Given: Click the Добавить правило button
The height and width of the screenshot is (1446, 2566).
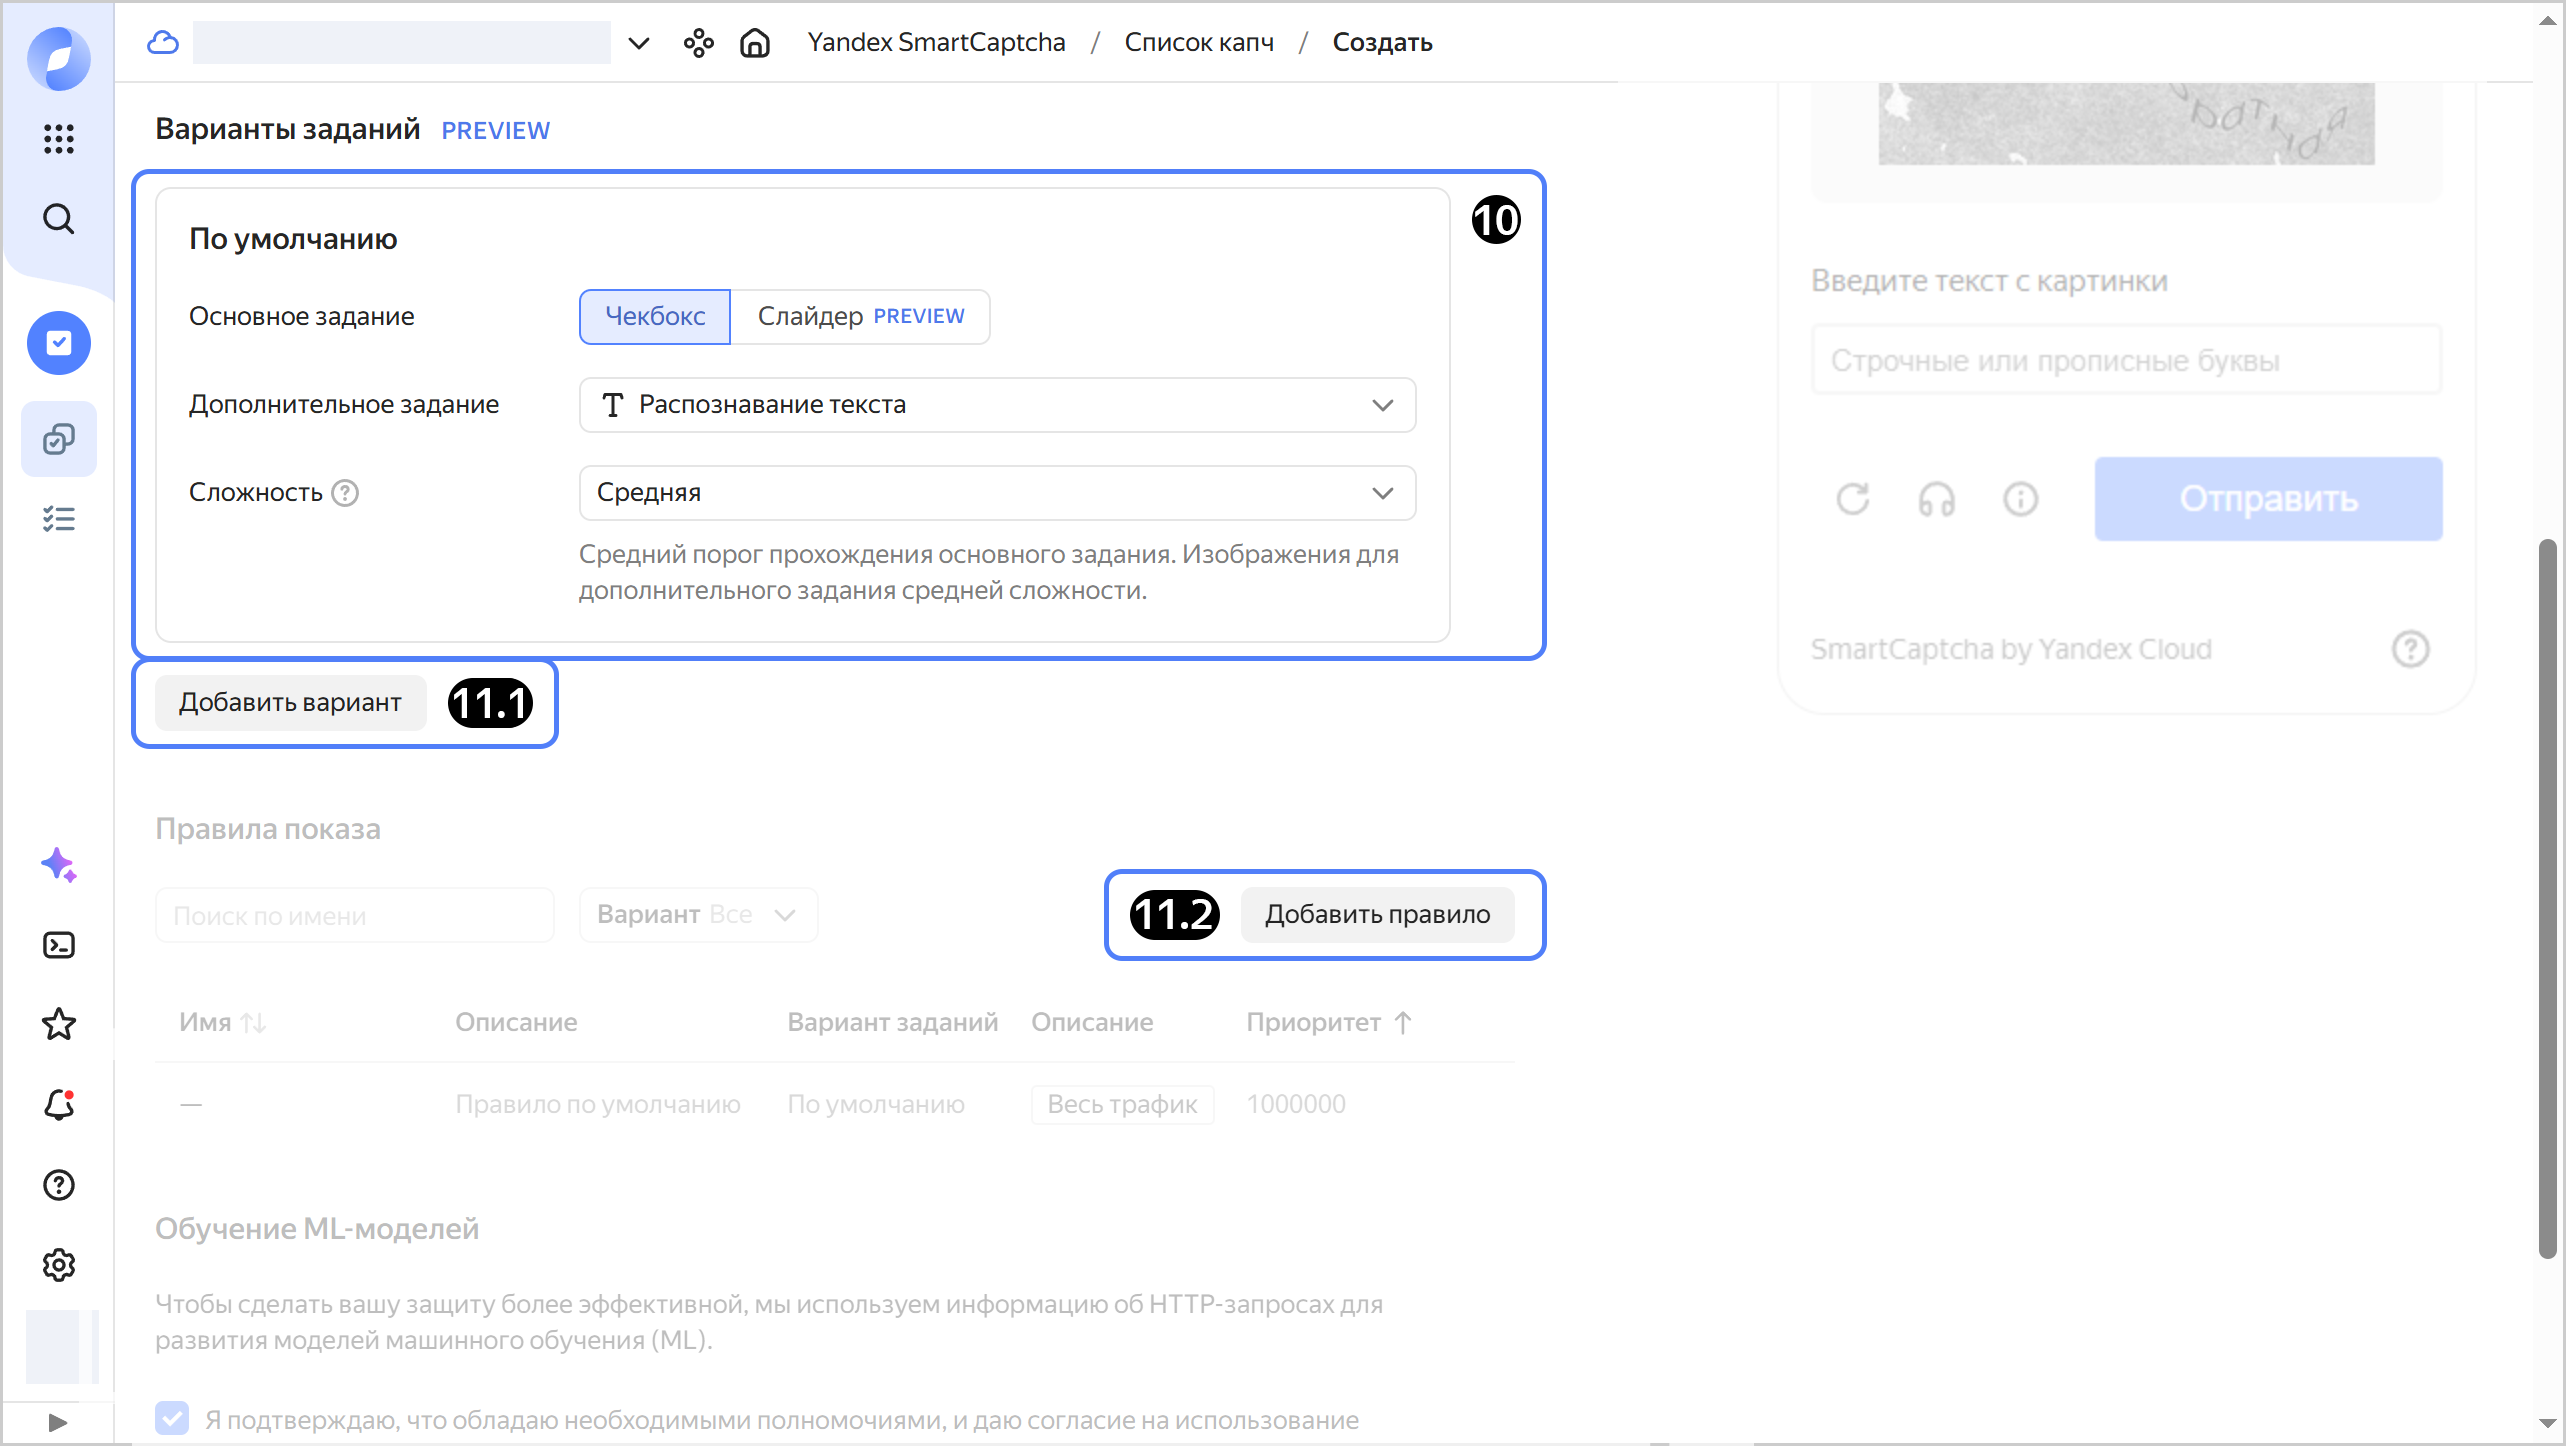Looking at the screenshot, I should [x=1377, y=914].
